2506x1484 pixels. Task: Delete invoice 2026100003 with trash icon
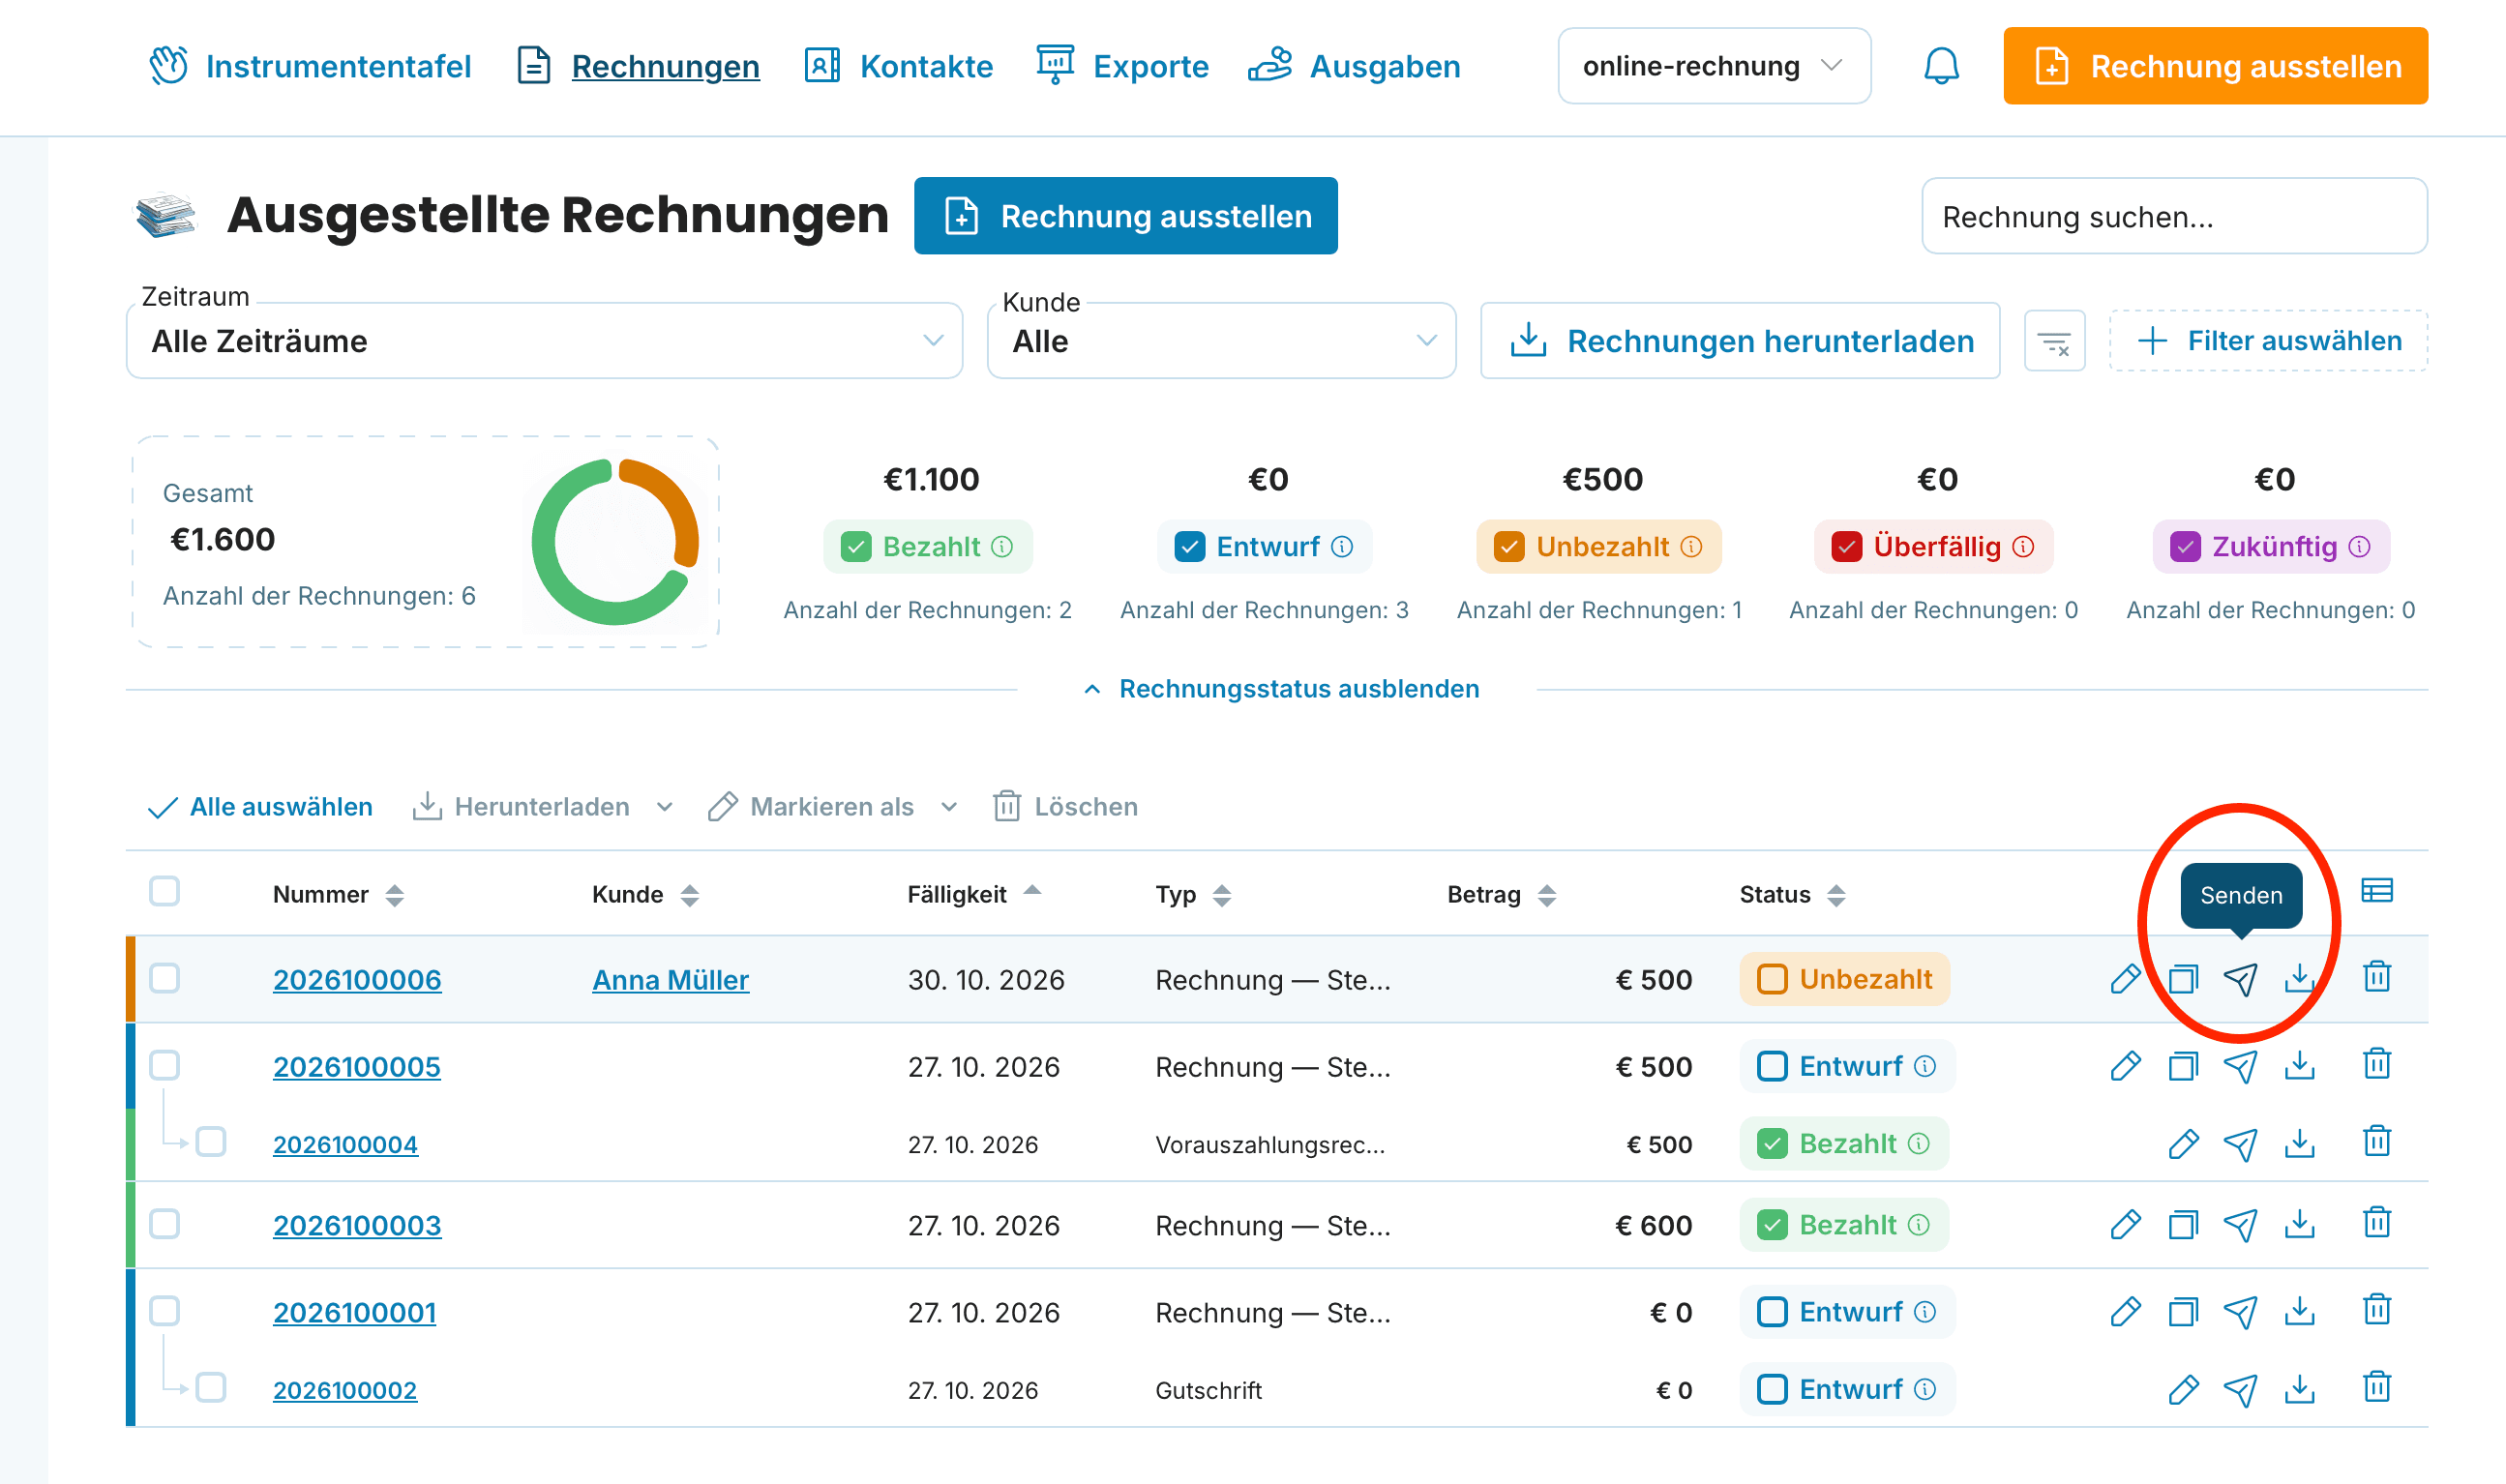click(2376, 1223)
